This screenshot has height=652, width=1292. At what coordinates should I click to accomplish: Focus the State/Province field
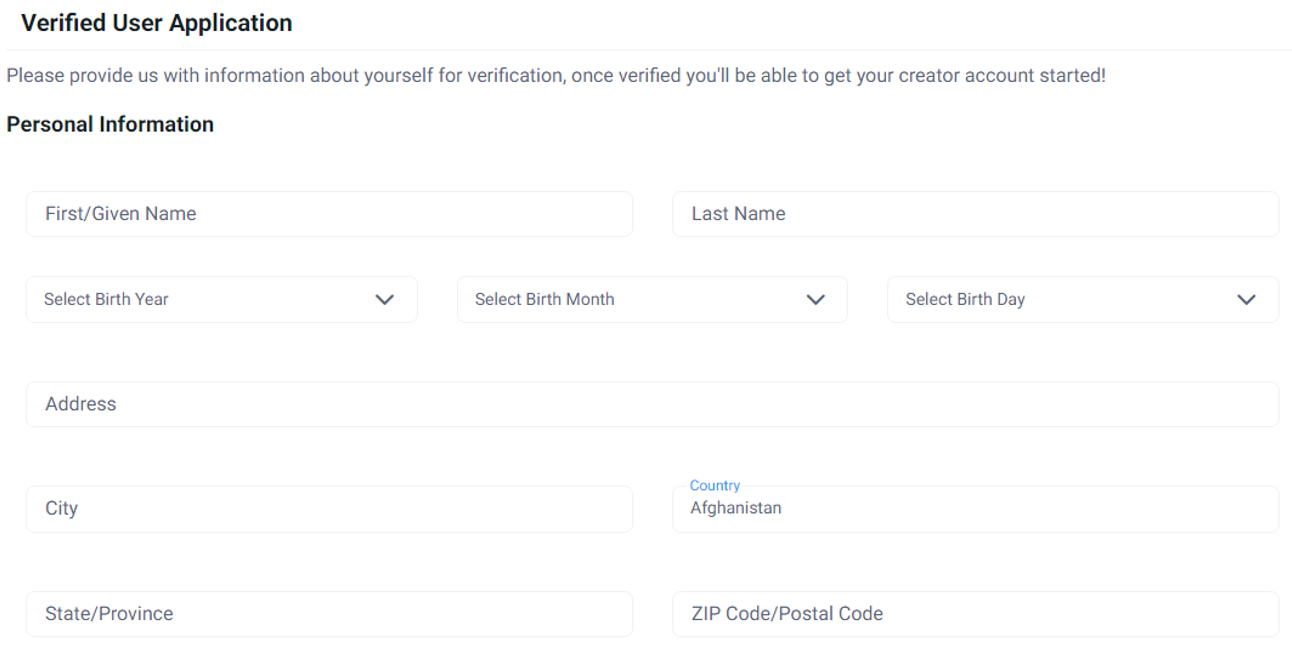(x=329, y=614)
